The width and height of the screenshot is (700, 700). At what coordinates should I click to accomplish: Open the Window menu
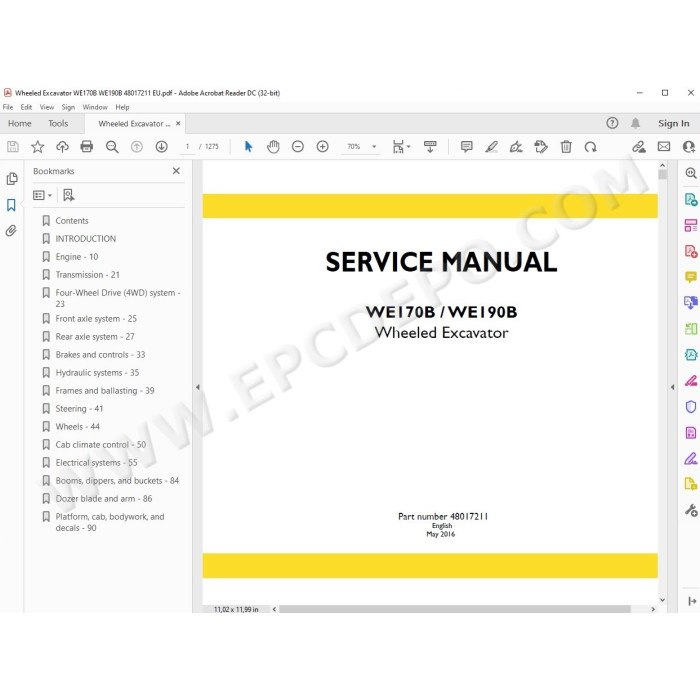[x=95, y=107]
